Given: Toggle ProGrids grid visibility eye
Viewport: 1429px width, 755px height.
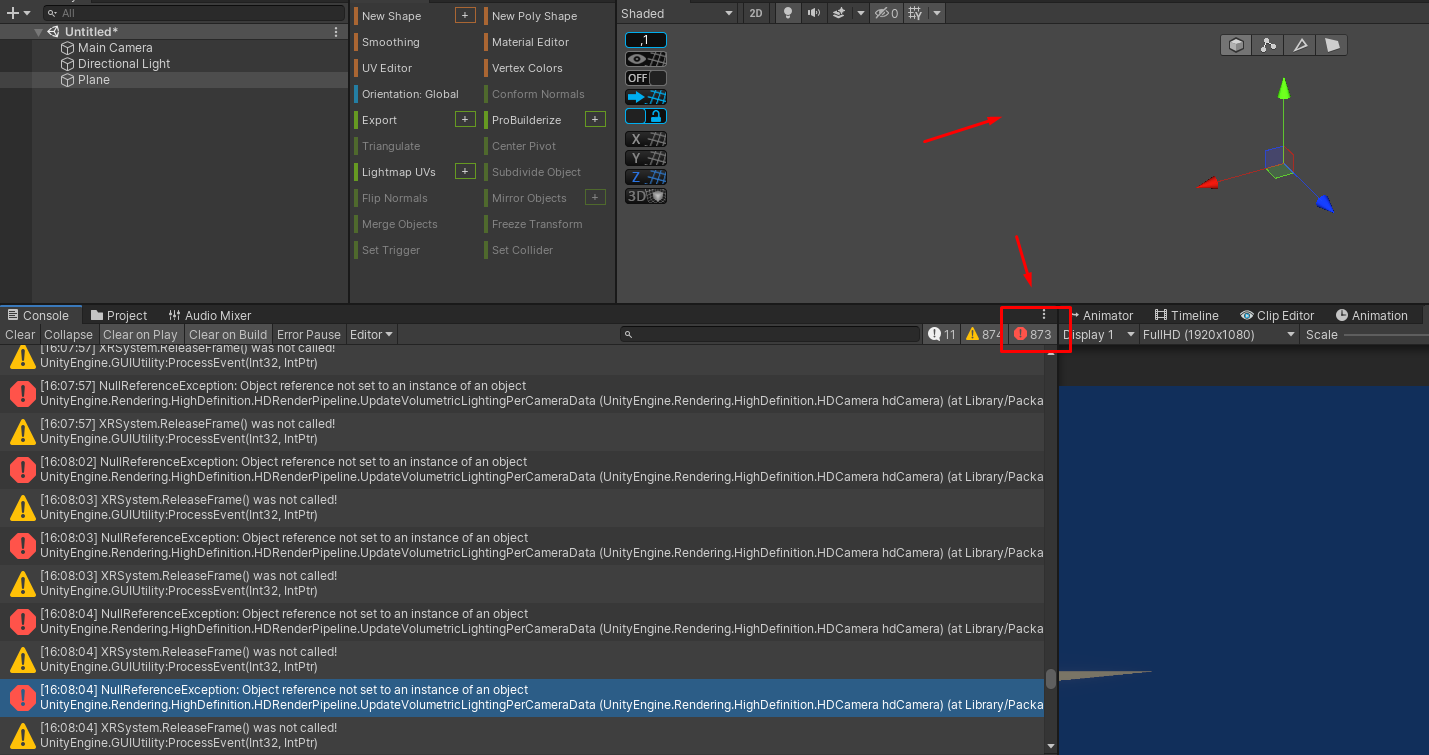Looking at the screenshot, I should [x=646, y=59].
